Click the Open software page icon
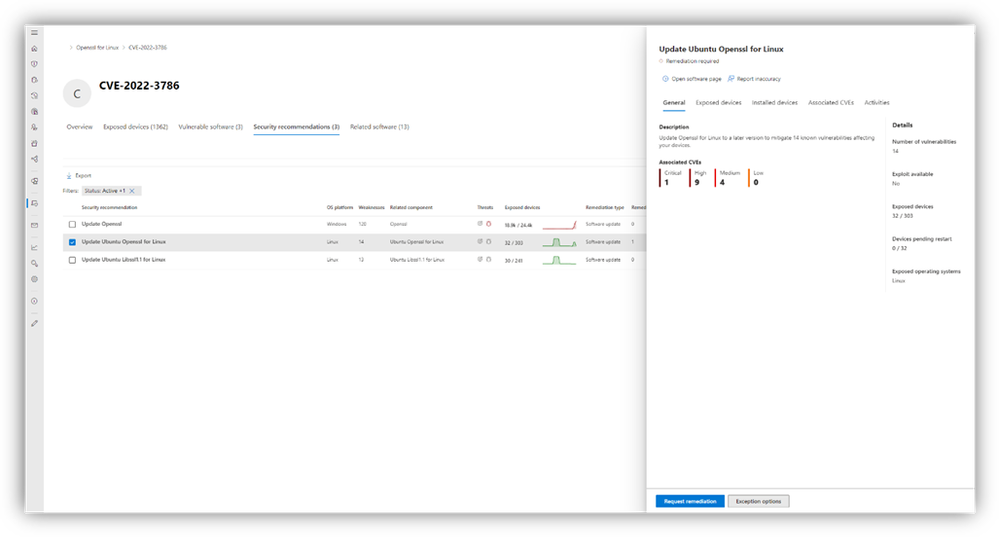The width and height of the screenshot is (999, 537). [x=665, y=79]
